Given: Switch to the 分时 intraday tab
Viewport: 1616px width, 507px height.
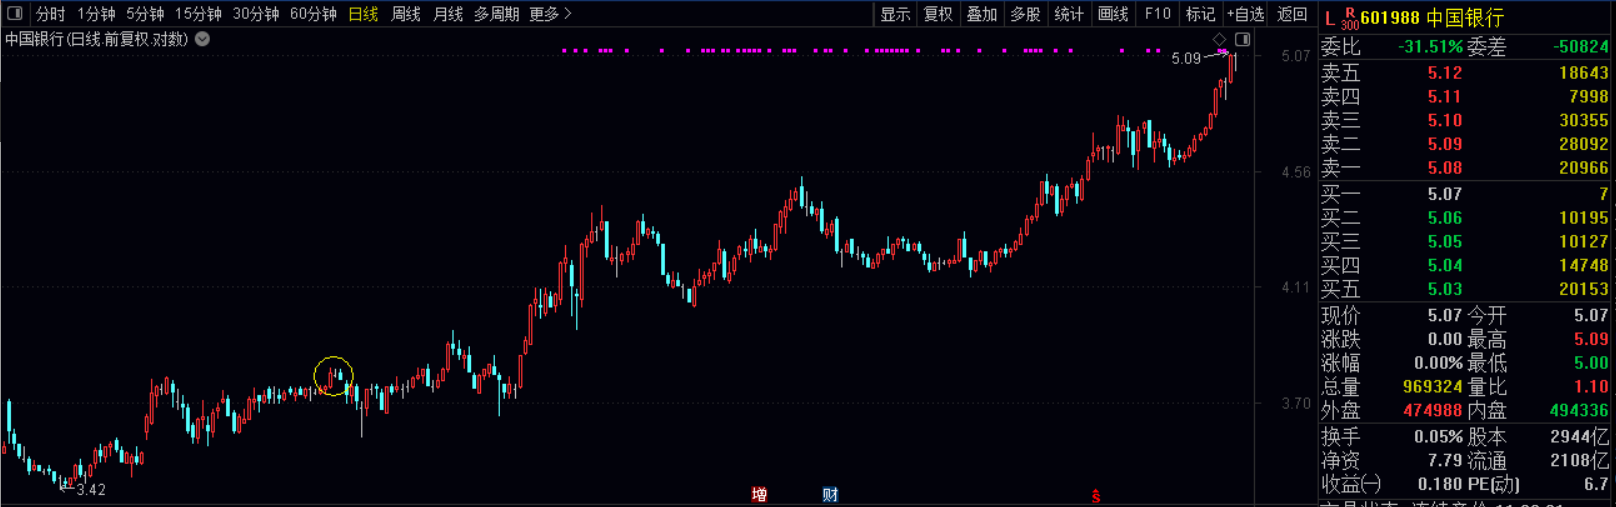Looking at the screenshot, I should pos(50,14).
